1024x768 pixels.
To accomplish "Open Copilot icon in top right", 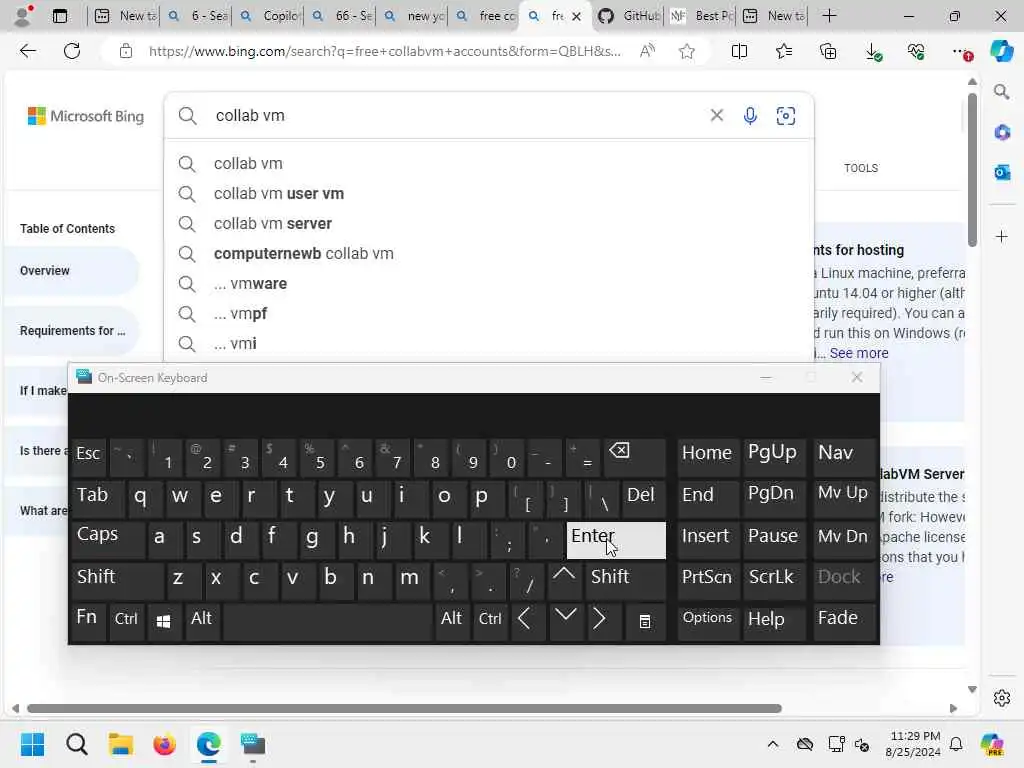I will (x=1001, y=51).
